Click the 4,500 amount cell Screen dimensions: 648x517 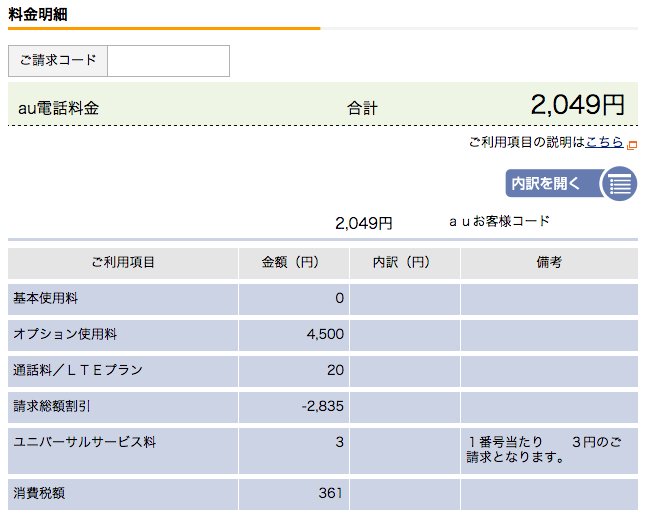[x=294, y=334]
